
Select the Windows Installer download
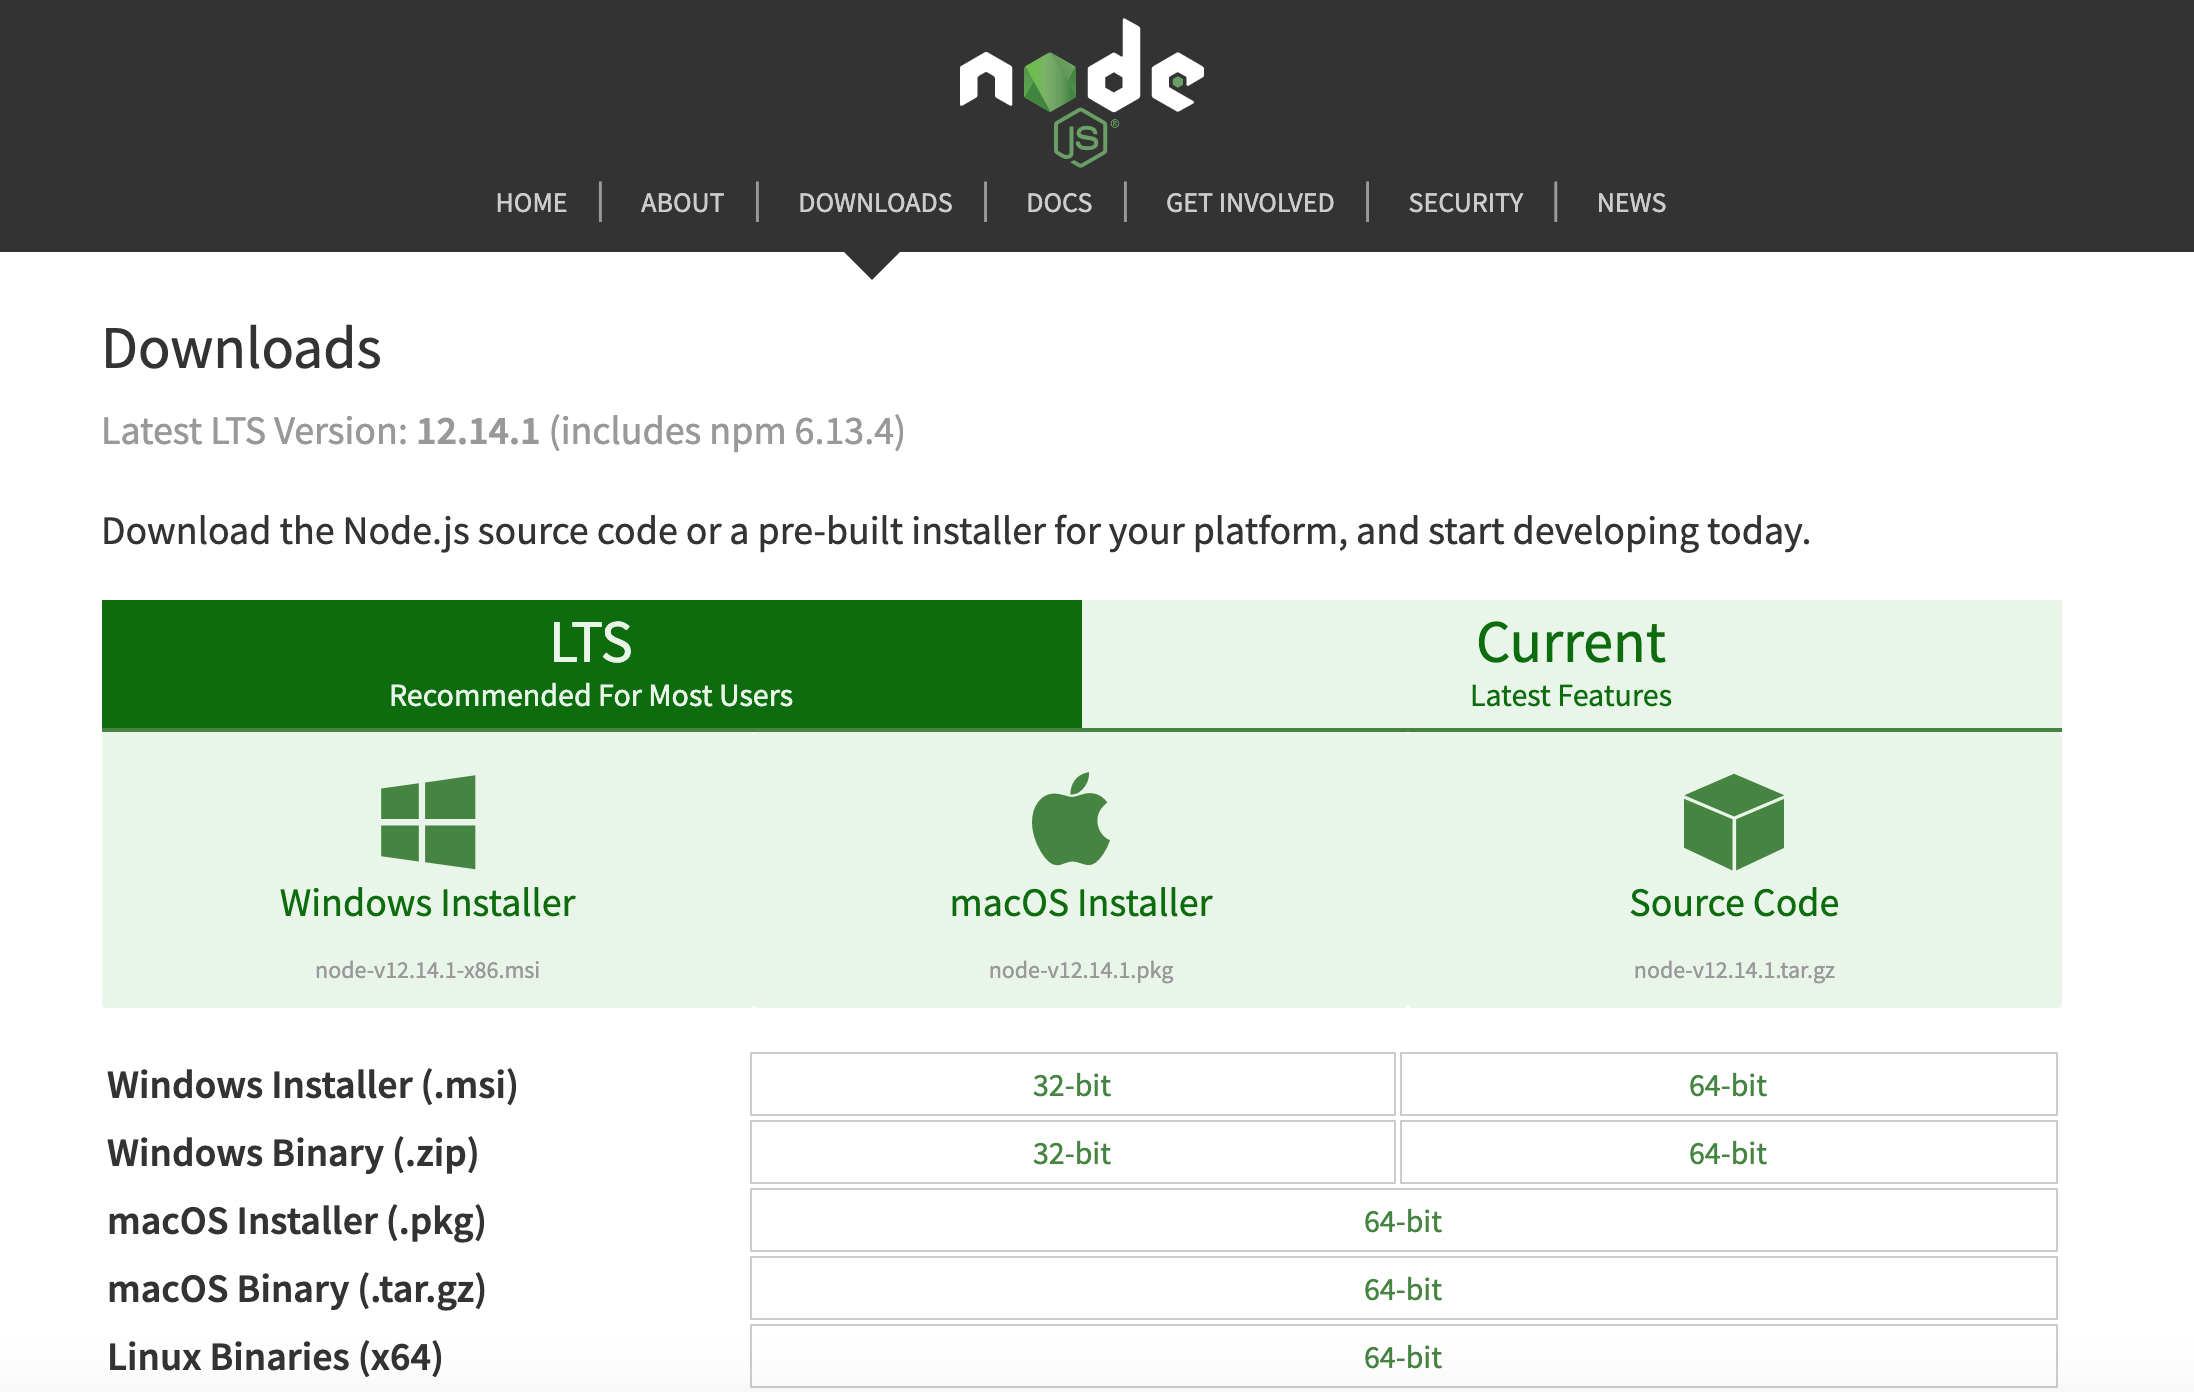[x=427, y=904]
